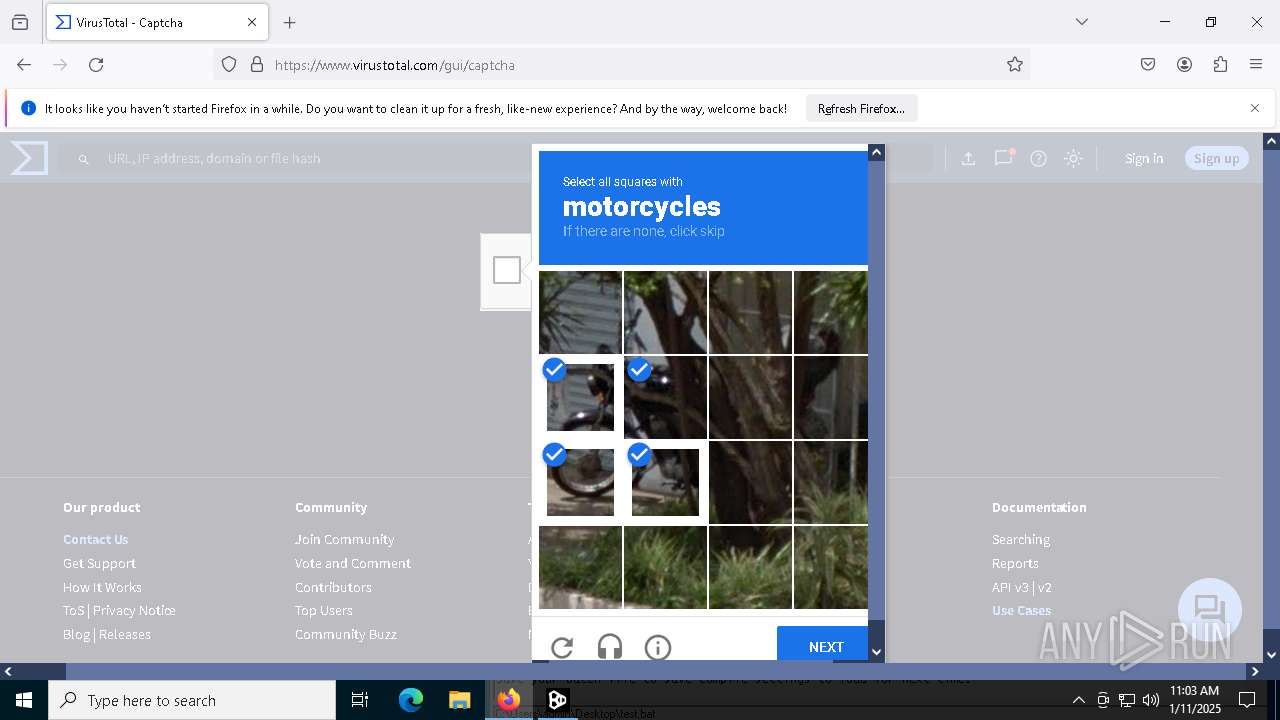Dismiss the Firefox notification bar
Viewport: 1280px width, 720px height.
[1255, 108]
